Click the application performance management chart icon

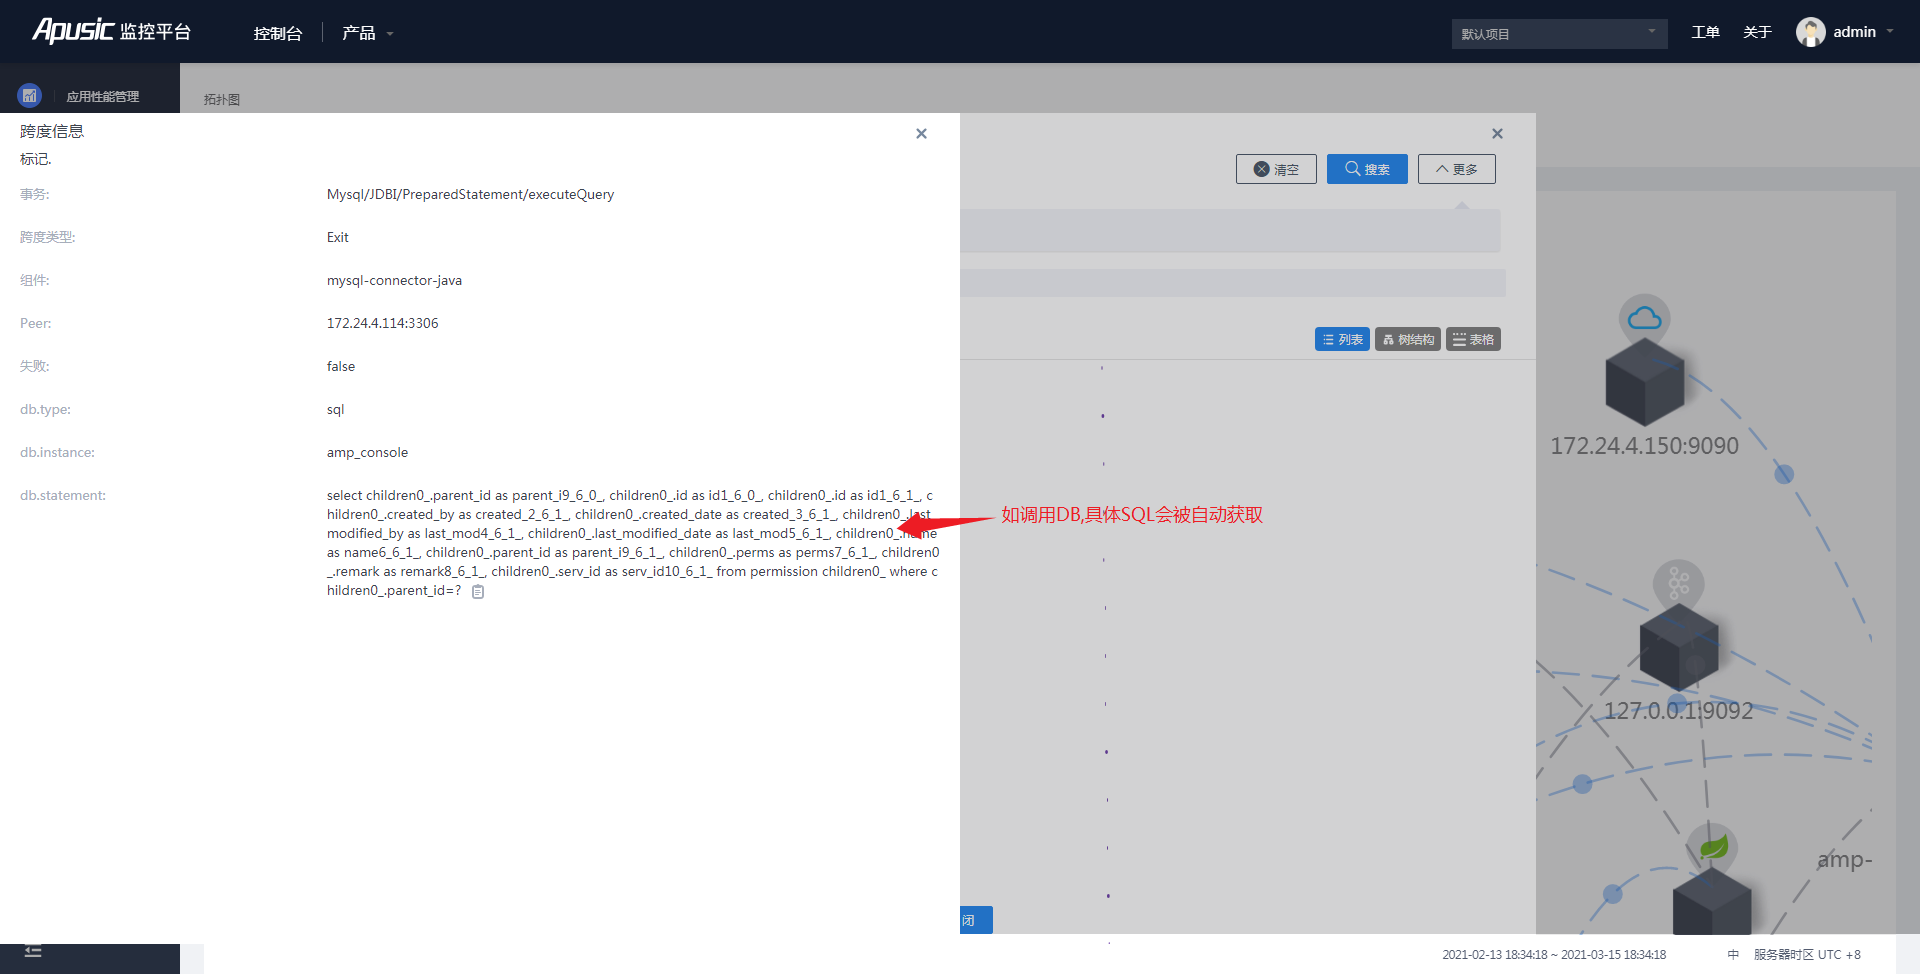(29, 96)
